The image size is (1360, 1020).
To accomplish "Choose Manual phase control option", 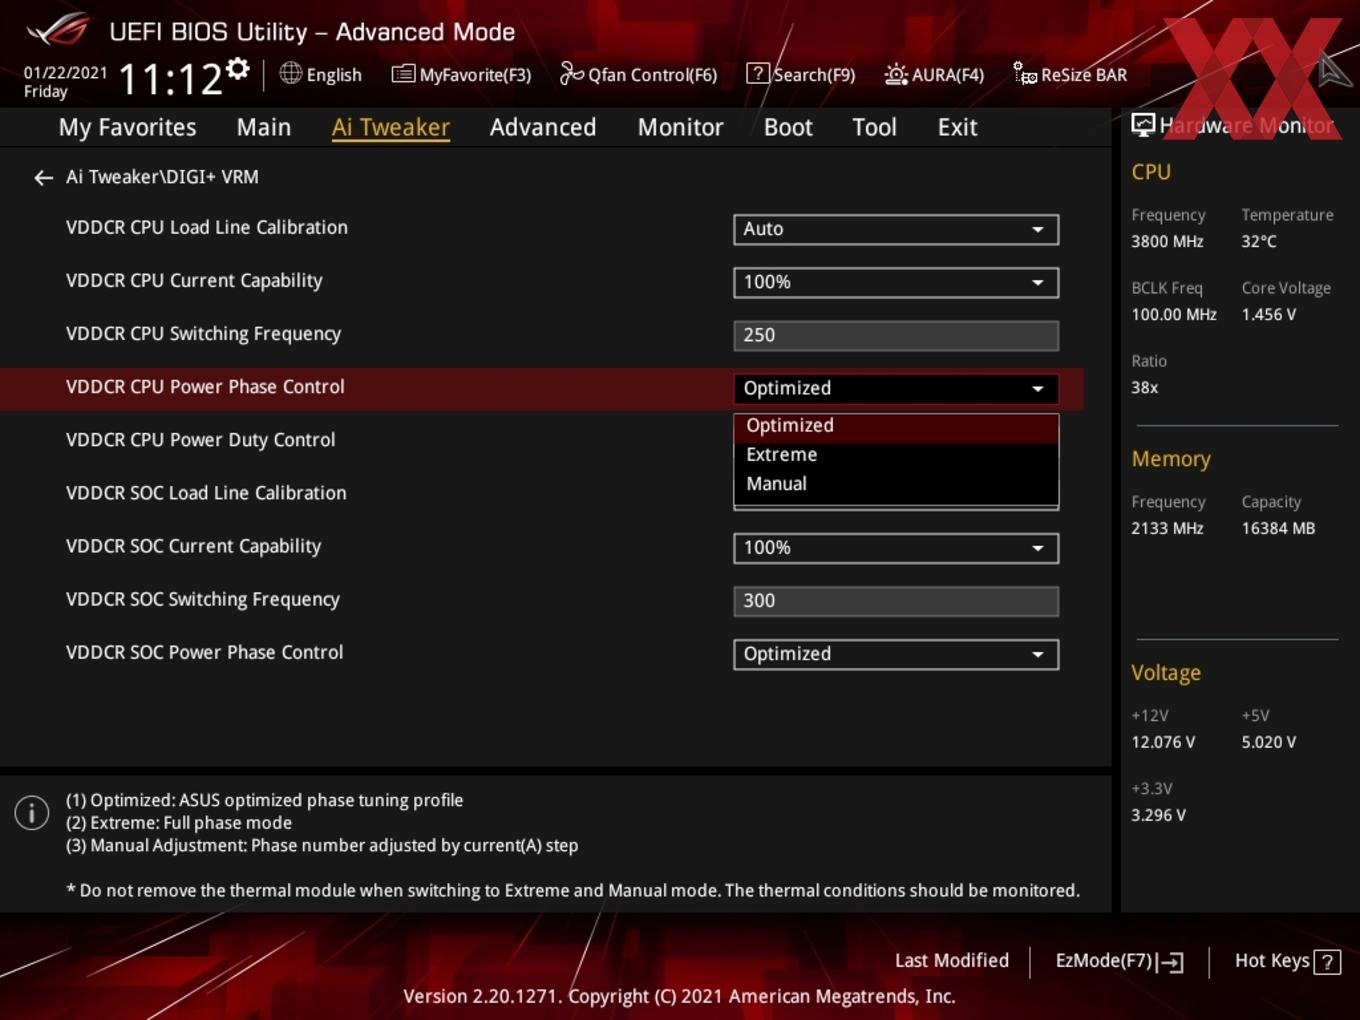I will (x=896, y=484).
